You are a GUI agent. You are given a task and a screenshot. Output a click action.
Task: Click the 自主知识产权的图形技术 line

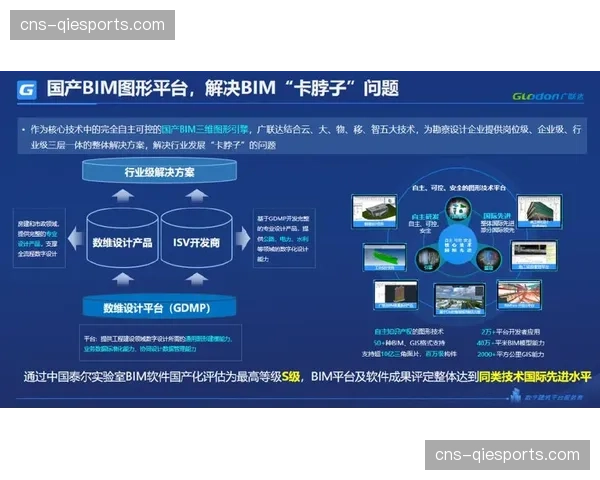coord(409,331)
